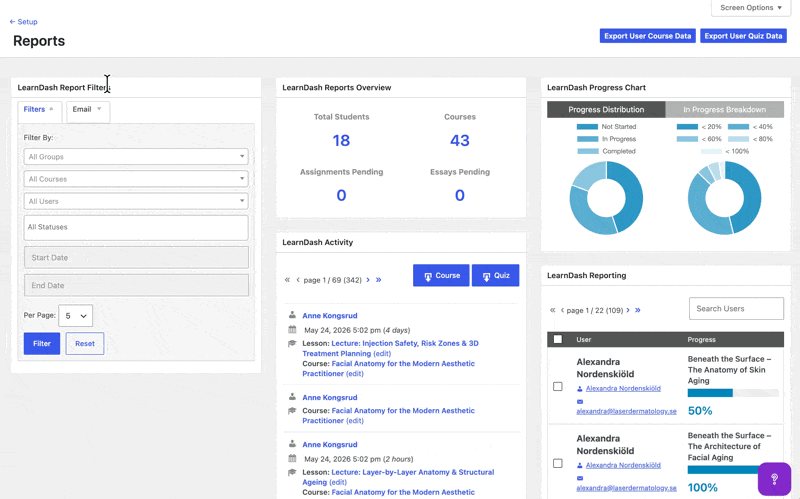Open the All Users dropdown
This screenshot has height=499, width=800.
click(x=136, y=201)
